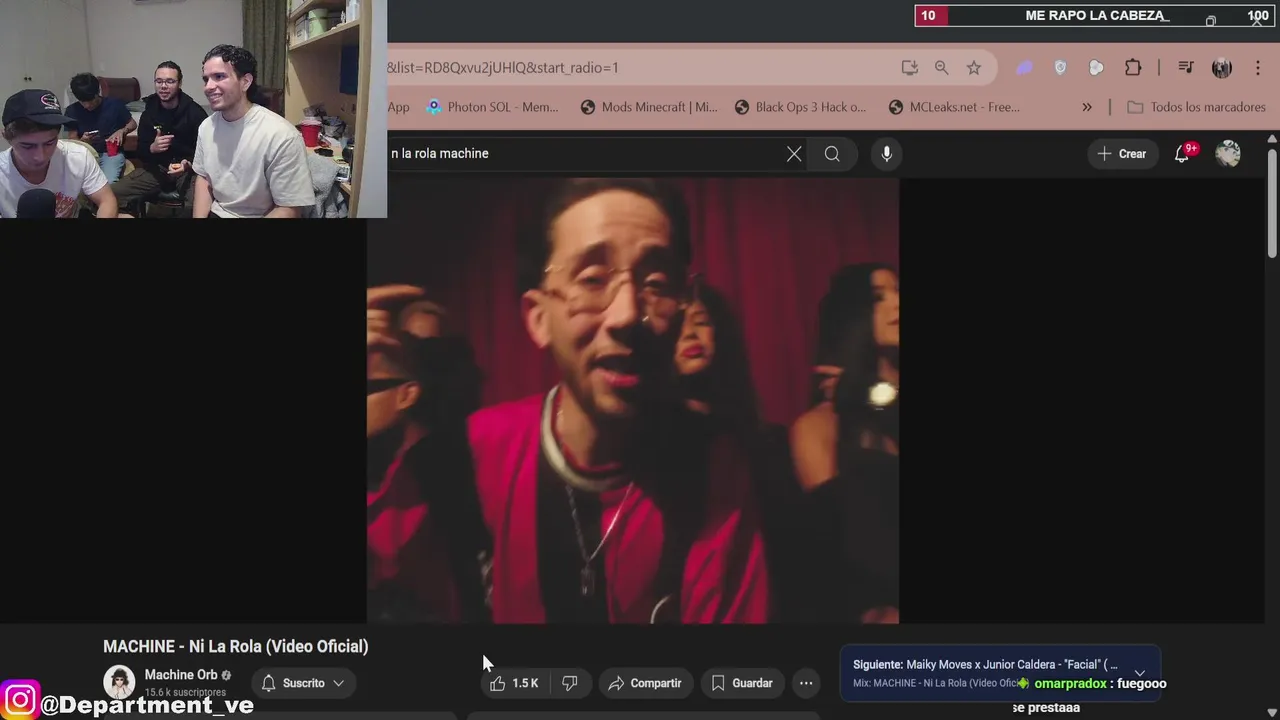
Task: Click the Siguiente next video title
Action: click(x=985, y=665)
